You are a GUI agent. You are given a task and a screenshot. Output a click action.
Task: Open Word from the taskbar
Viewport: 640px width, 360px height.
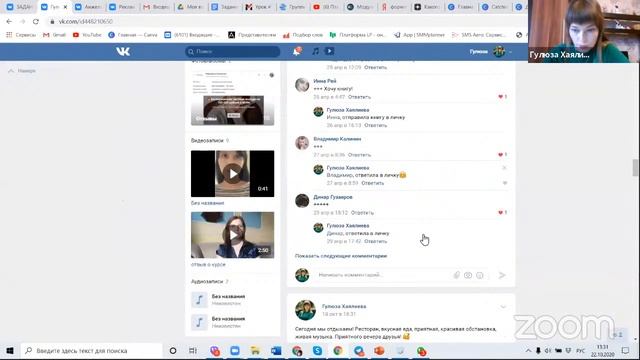pos(276,351)
